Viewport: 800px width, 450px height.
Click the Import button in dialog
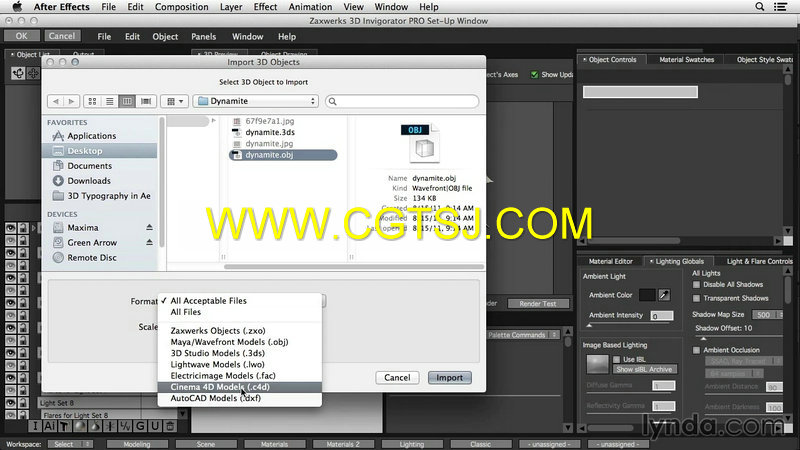[449, 378]
